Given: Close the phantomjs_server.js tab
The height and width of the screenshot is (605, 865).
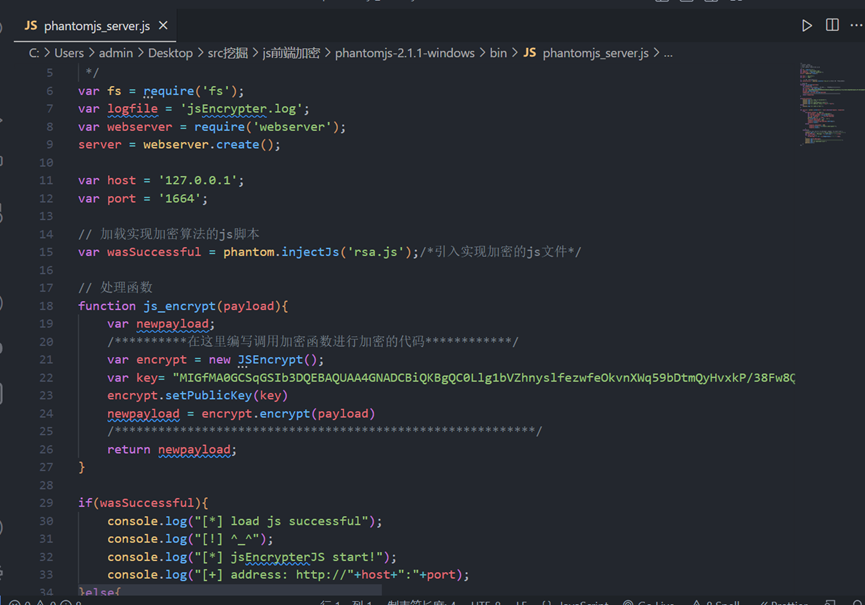Looking at the screenshot, I should [x=163, y=25].
